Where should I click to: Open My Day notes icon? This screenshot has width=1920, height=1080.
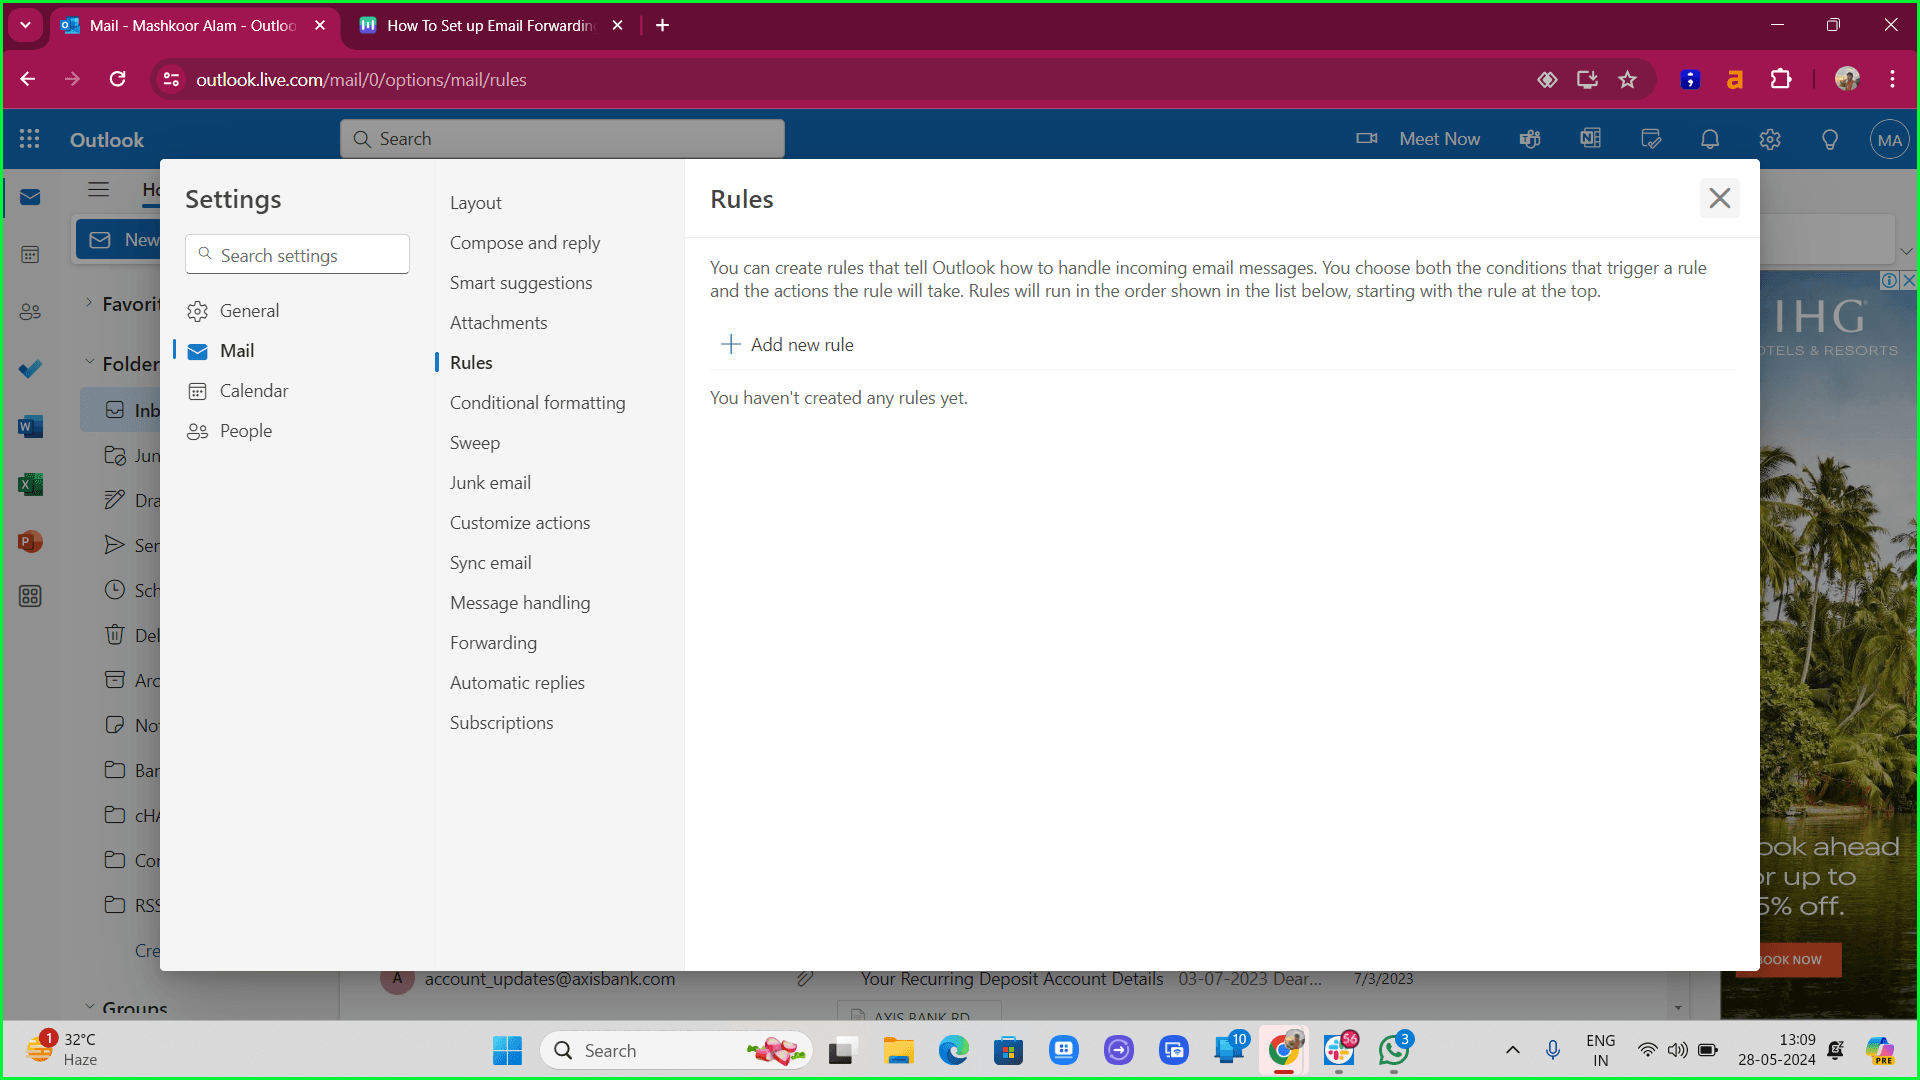tap(1651, 139)
